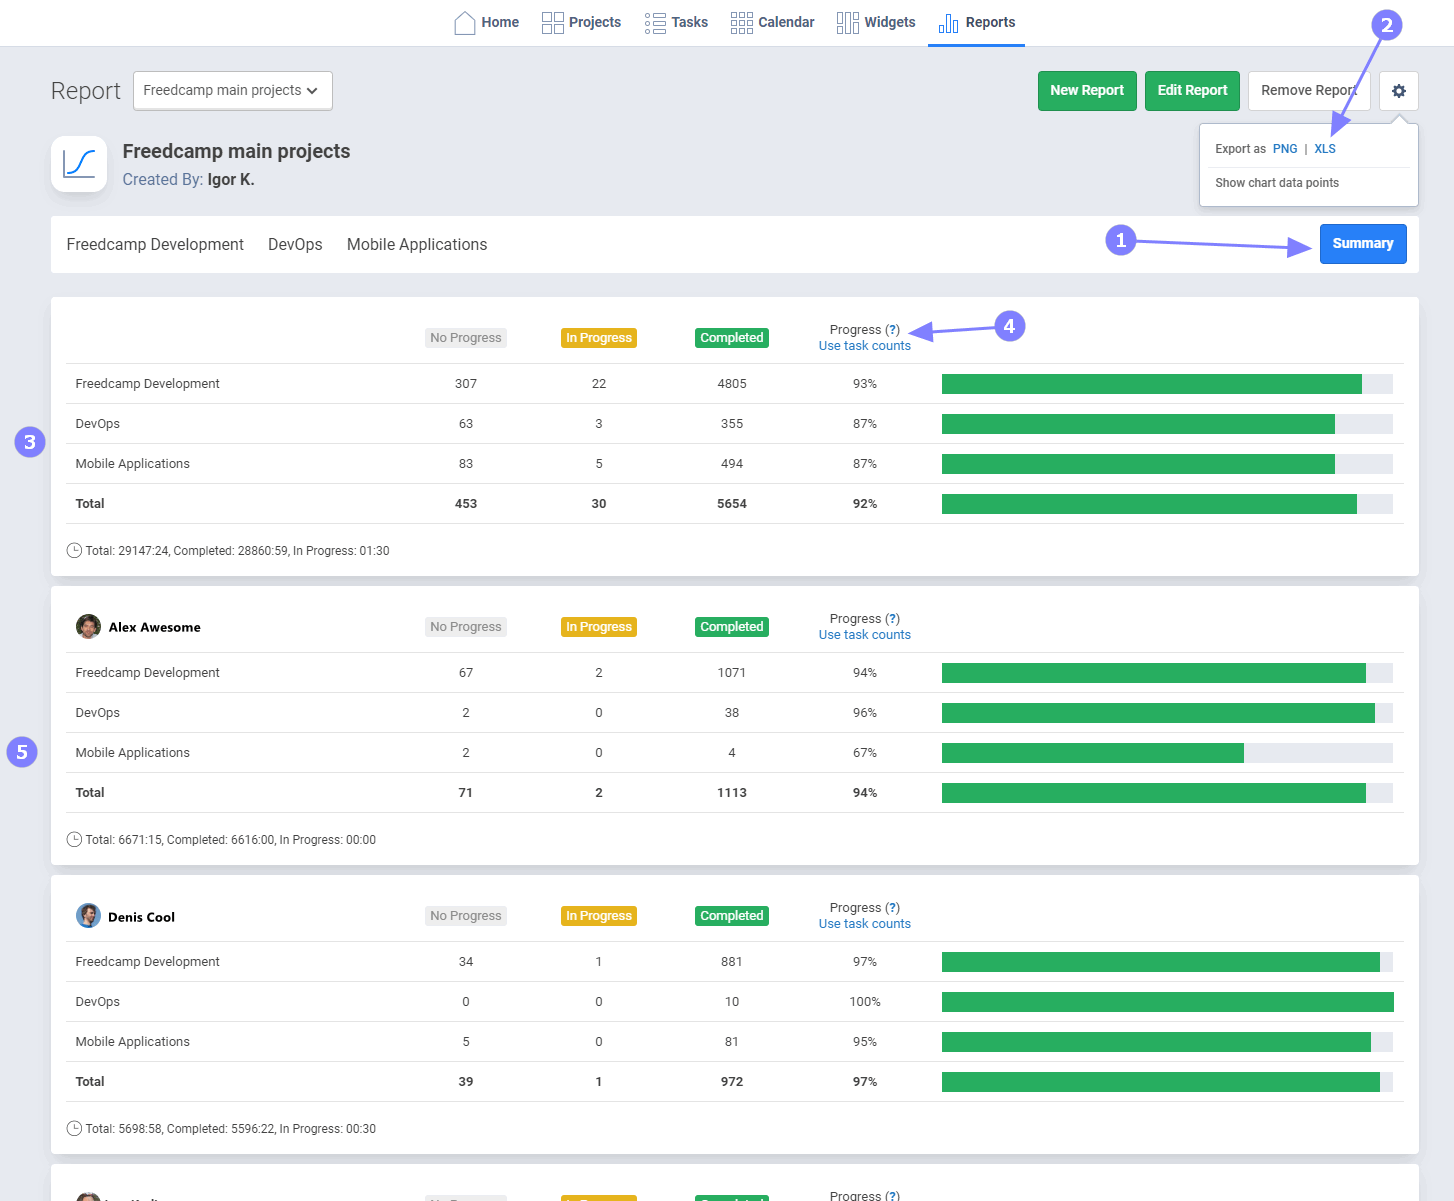Switch to Use task counts in first table
Image resolution: width=1454 pixels, height=1201 pixels.
pyautogui.click(x=864, y=346)
